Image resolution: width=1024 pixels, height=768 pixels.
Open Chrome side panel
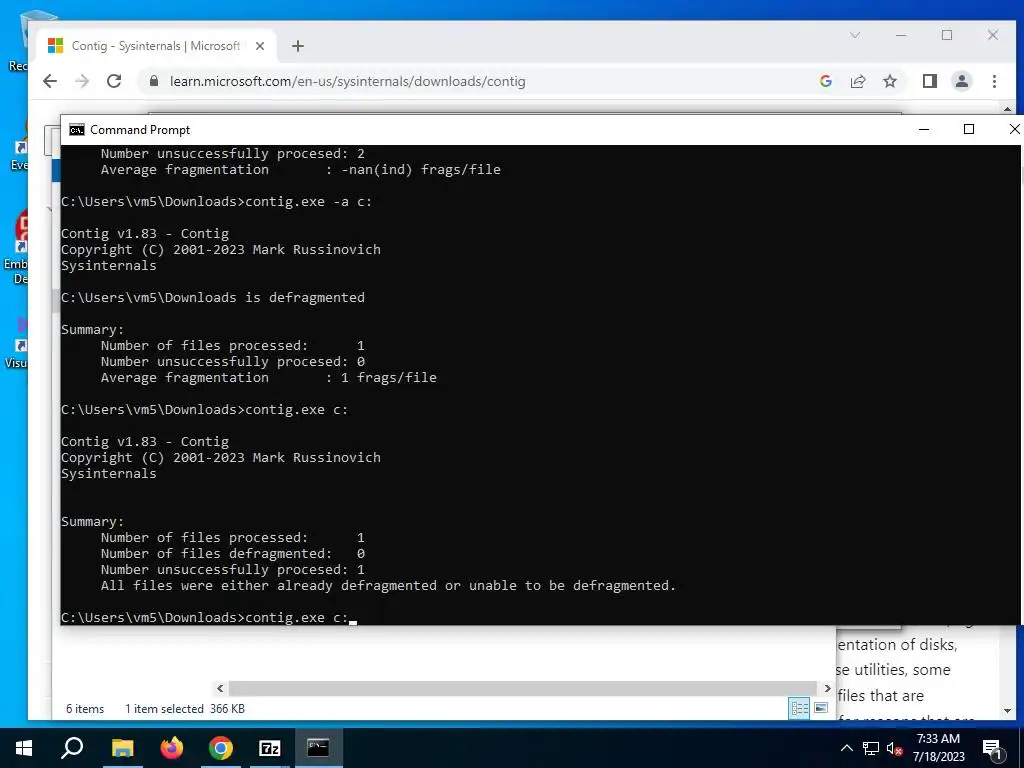929,81
